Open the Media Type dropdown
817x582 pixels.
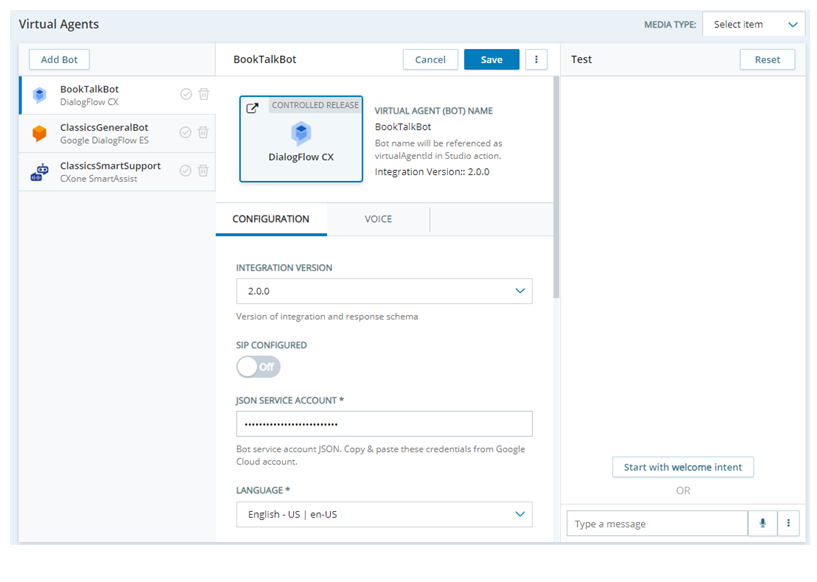753,24
